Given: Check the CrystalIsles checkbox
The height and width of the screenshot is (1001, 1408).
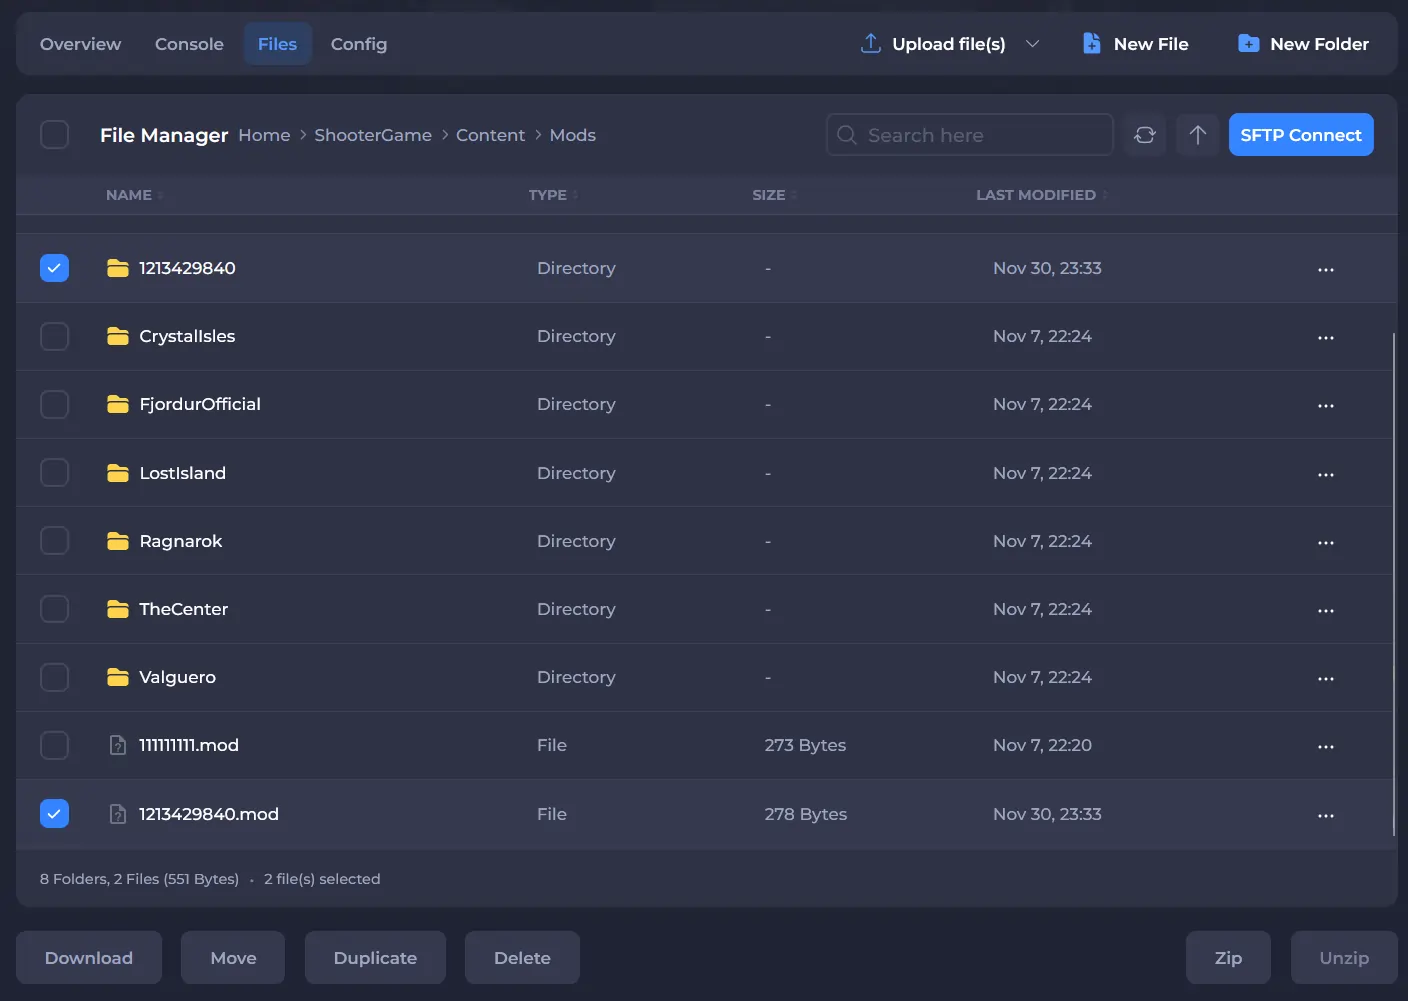Looking at the screenshot, I should tap(54, 336).
